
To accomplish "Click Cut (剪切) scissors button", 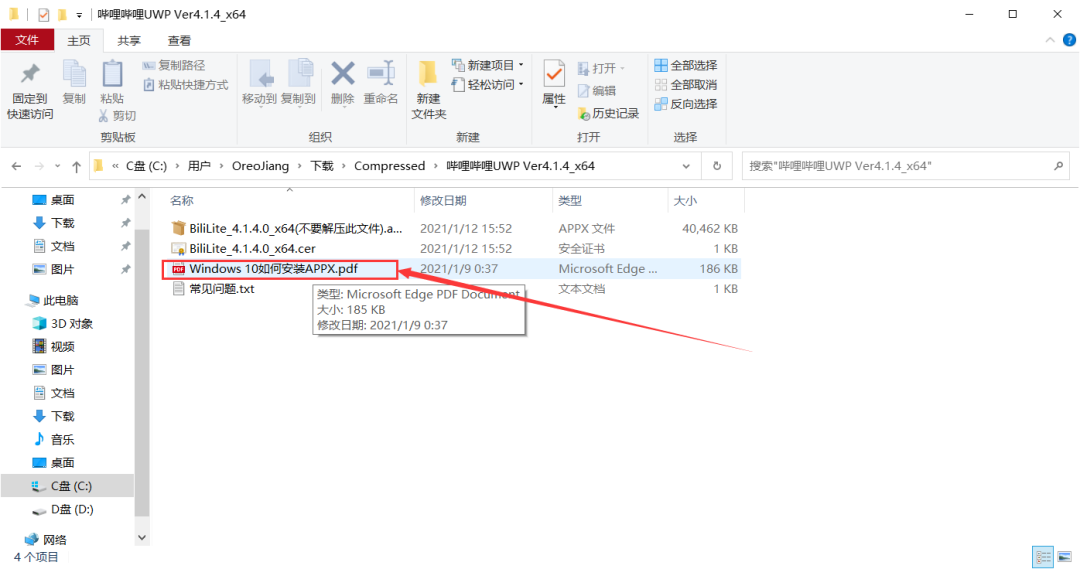I will [116, 116].
